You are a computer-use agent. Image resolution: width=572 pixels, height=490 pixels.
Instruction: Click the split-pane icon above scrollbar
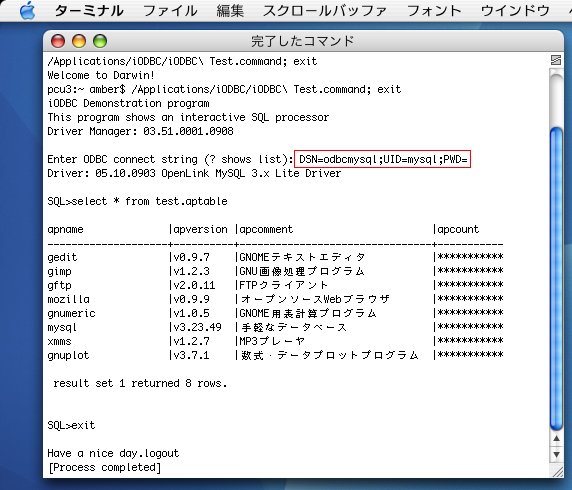pyautogui.click(x=556, y=60)
